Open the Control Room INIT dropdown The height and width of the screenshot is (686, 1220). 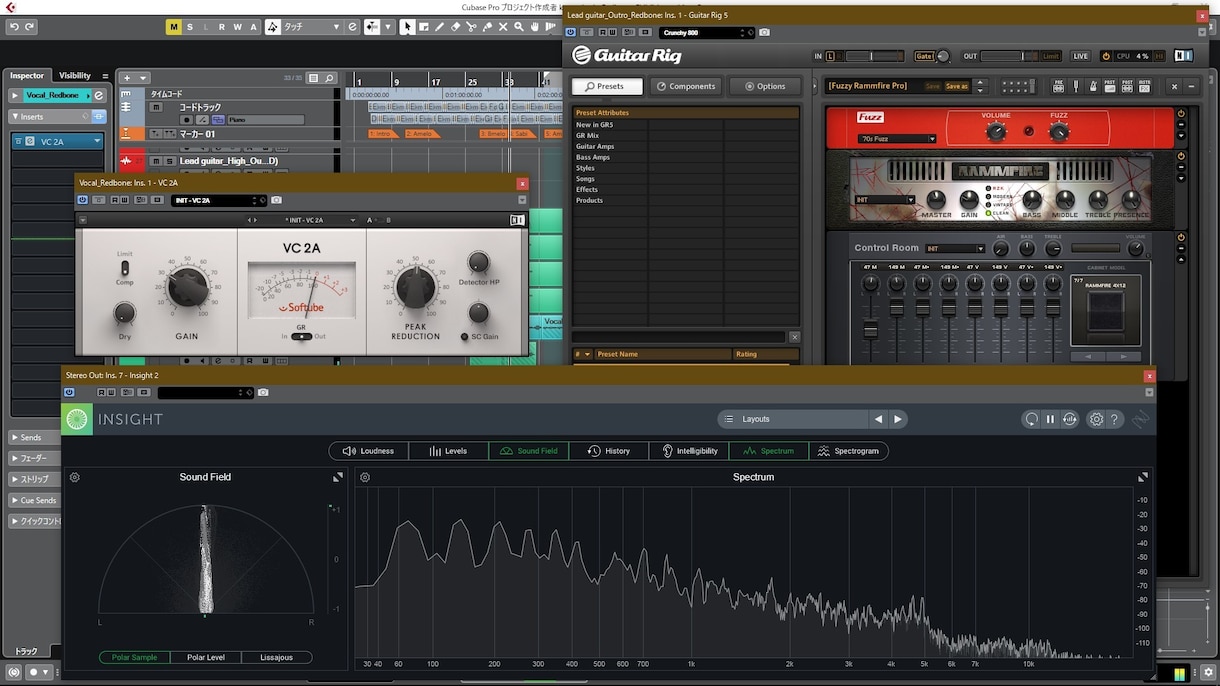(955, 248)
